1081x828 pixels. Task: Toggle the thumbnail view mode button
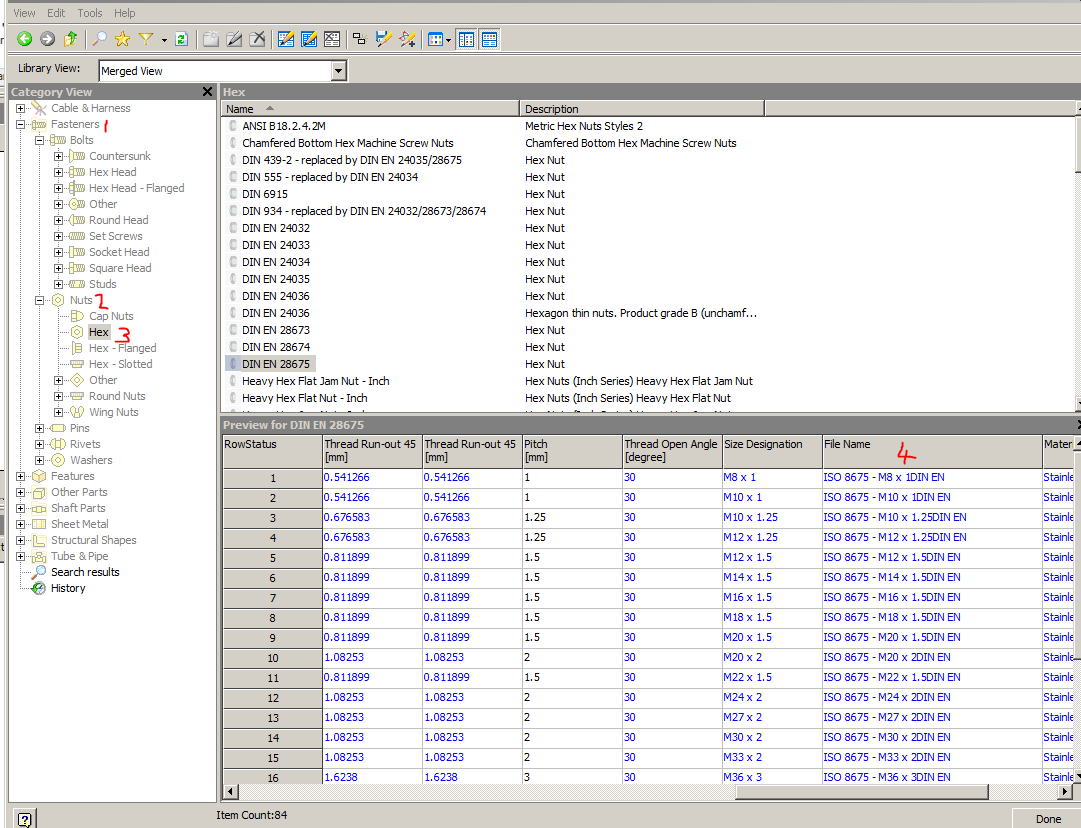pos(437,38)
